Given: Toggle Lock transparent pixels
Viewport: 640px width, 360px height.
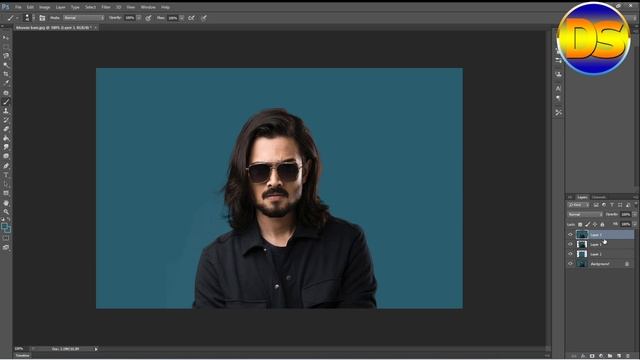Looking at the screenshot, I should (x=580, y=224).
